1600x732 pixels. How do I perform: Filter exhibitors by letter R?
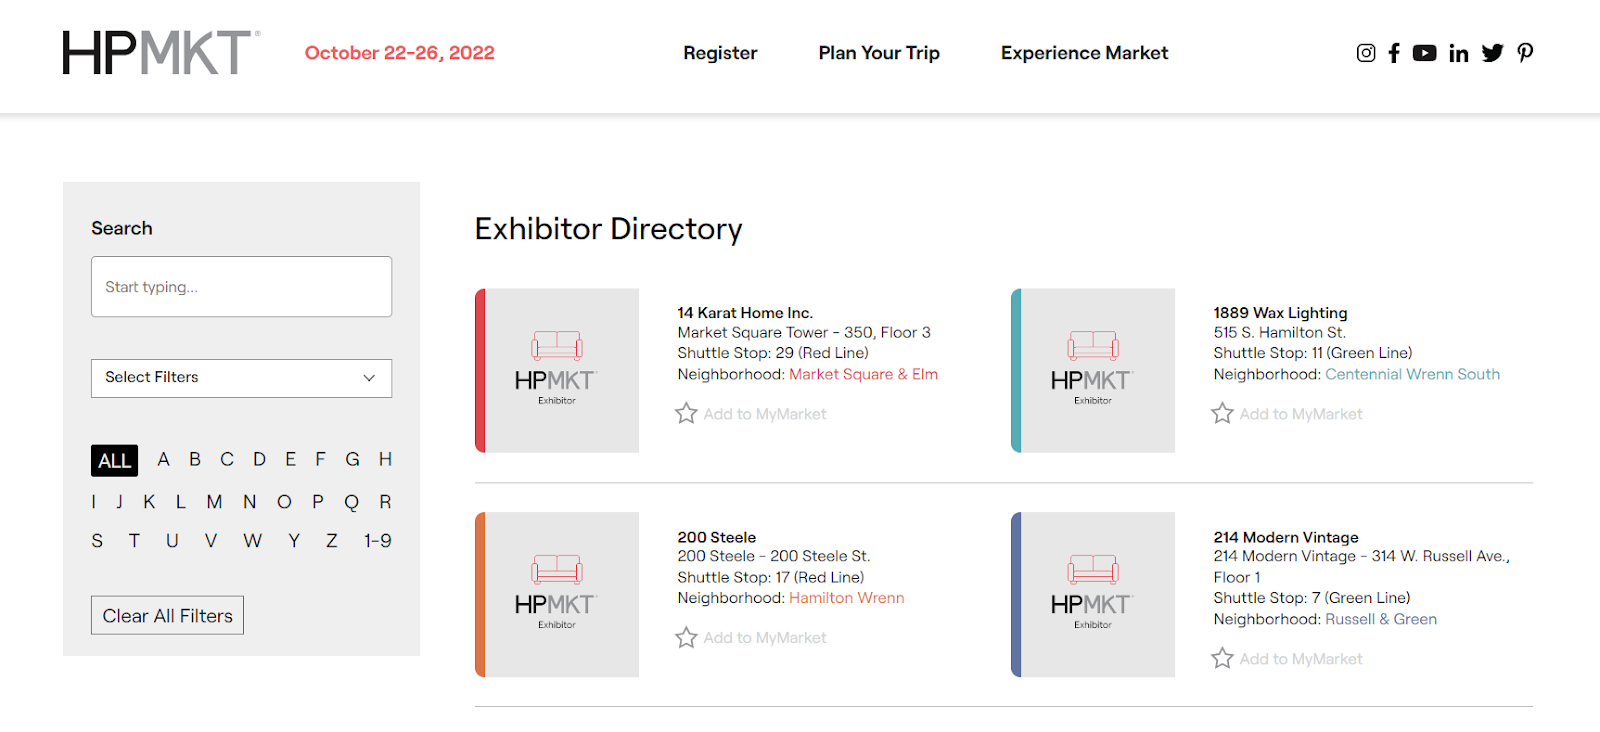pyautogui.click(x=385, y=502)
